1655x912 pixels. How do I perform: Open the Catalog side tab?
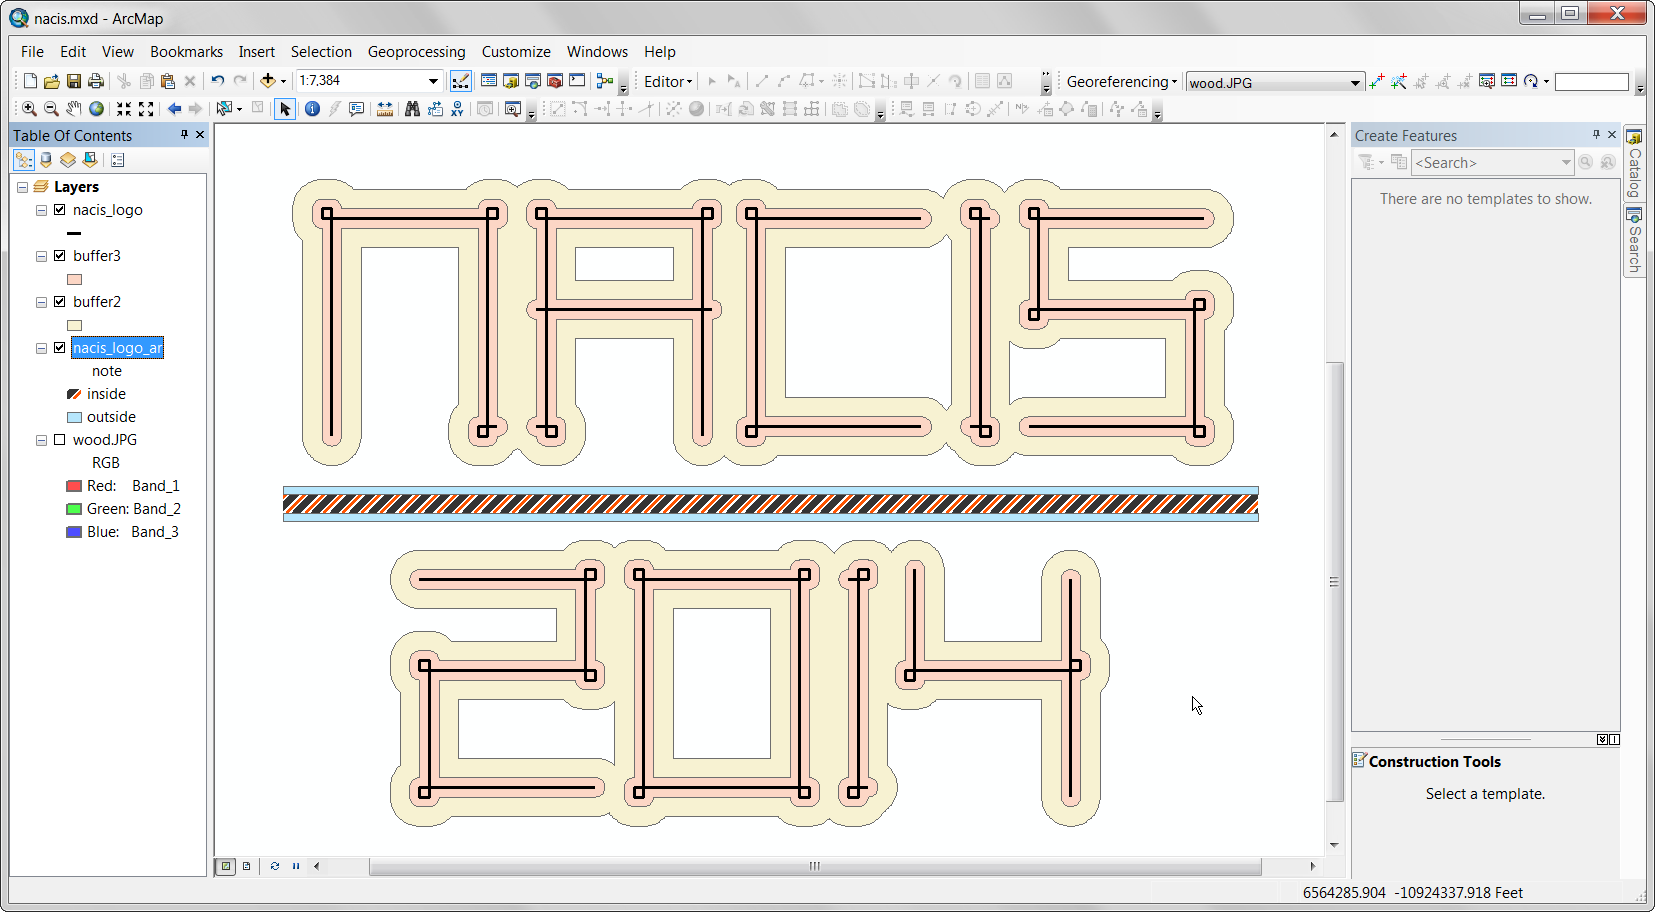[1634, 164]
